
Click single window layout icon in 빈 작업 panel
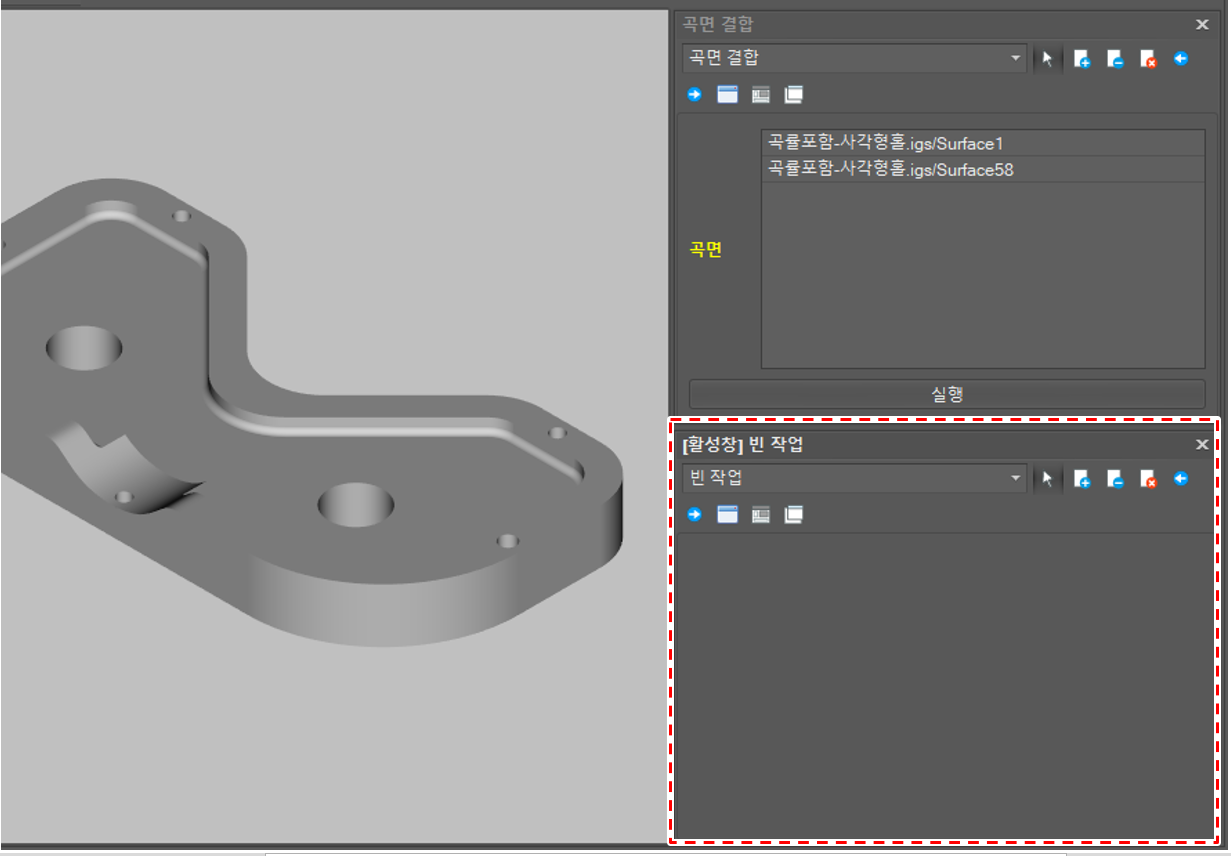tap(727, 515)
